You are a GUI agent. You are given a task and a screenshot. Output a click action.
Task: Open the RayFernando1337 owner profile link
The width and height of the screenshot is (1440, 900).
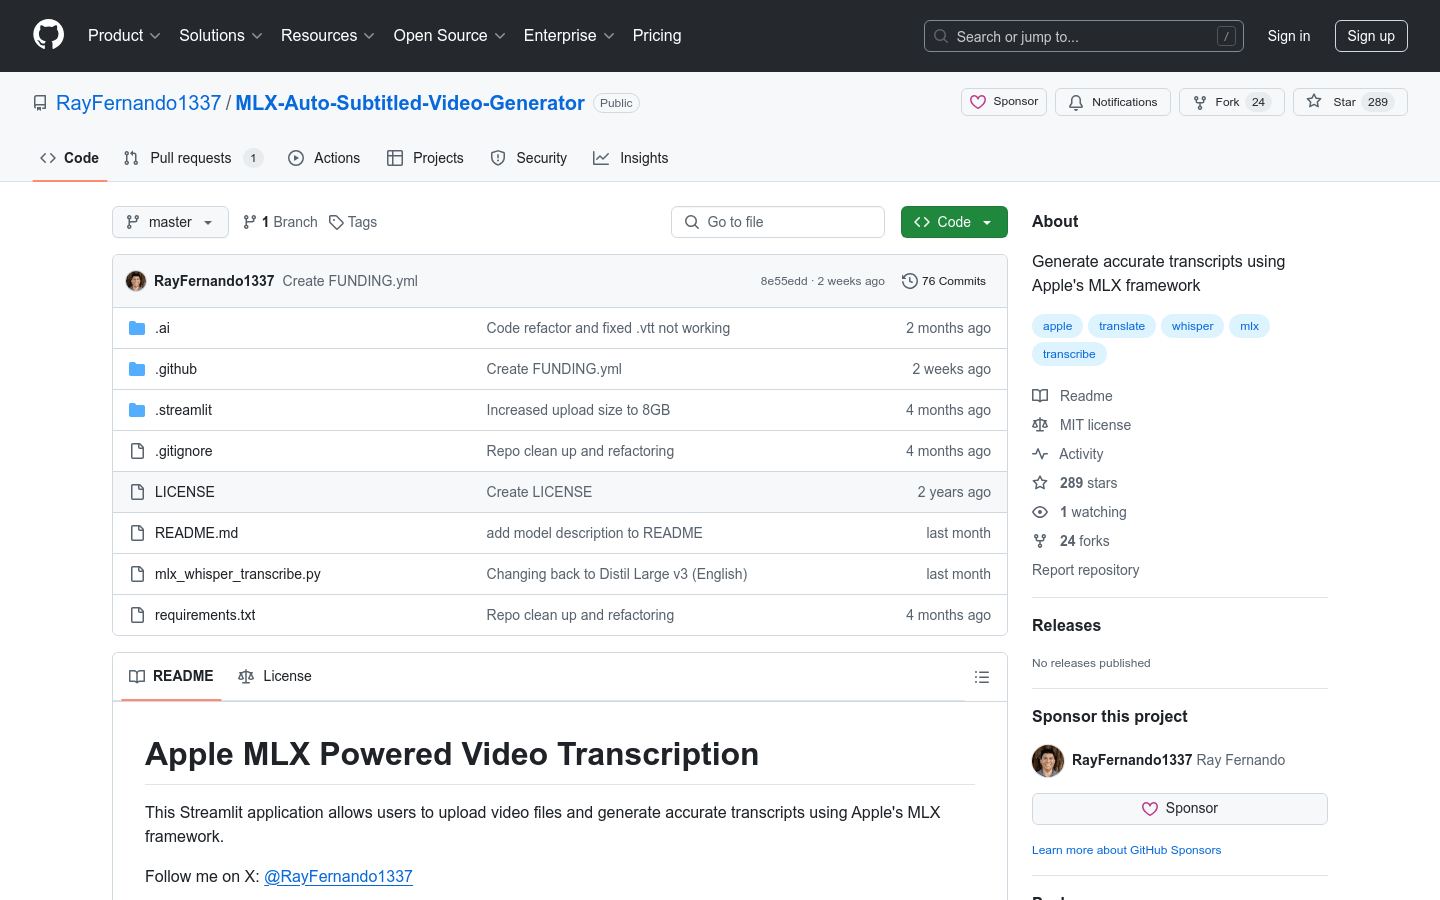138,103
